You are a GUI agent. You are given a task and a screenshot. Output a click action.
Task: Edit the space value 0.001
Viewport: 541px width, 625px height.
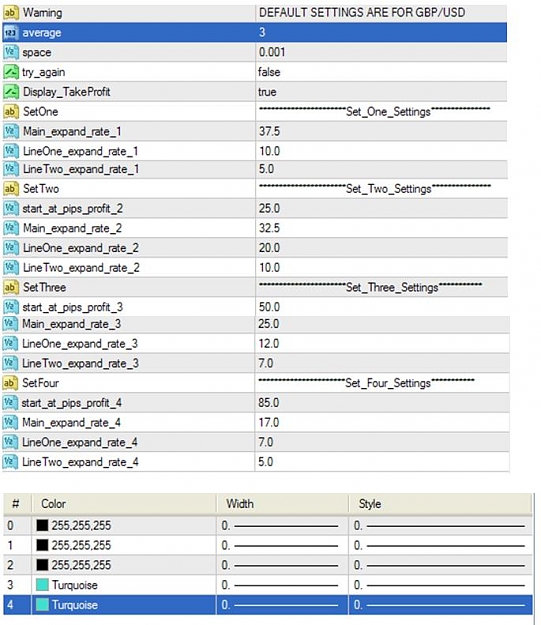(381, 52)
